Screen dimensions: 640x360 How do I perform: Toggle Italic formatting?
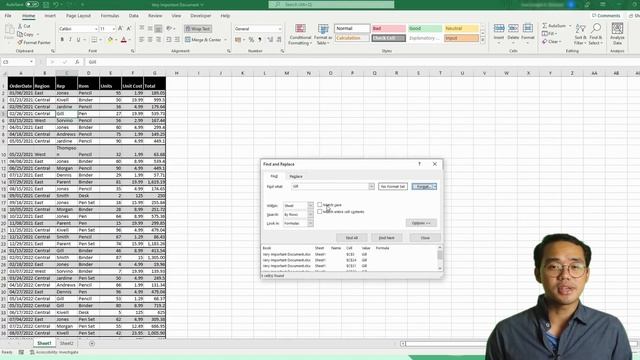click(70, 40)
